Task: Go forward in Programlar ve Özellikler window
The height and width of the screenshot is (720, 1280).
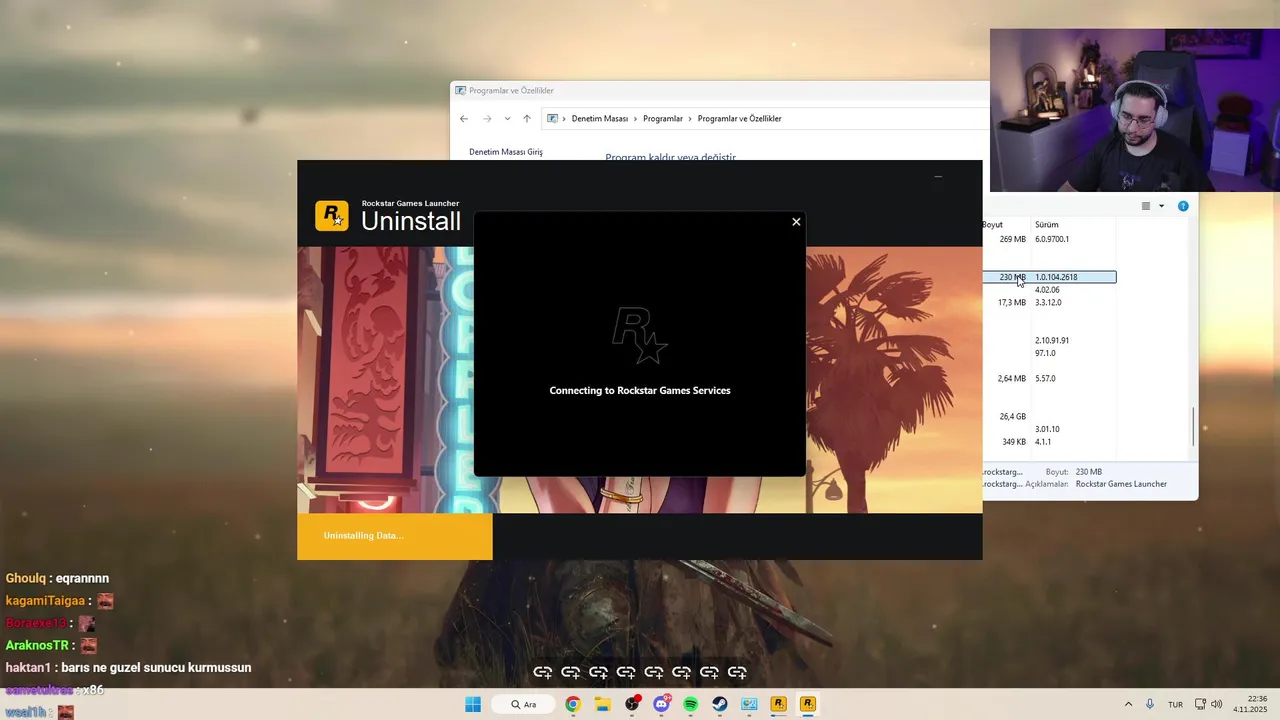Action: click(x=487, y=118)
